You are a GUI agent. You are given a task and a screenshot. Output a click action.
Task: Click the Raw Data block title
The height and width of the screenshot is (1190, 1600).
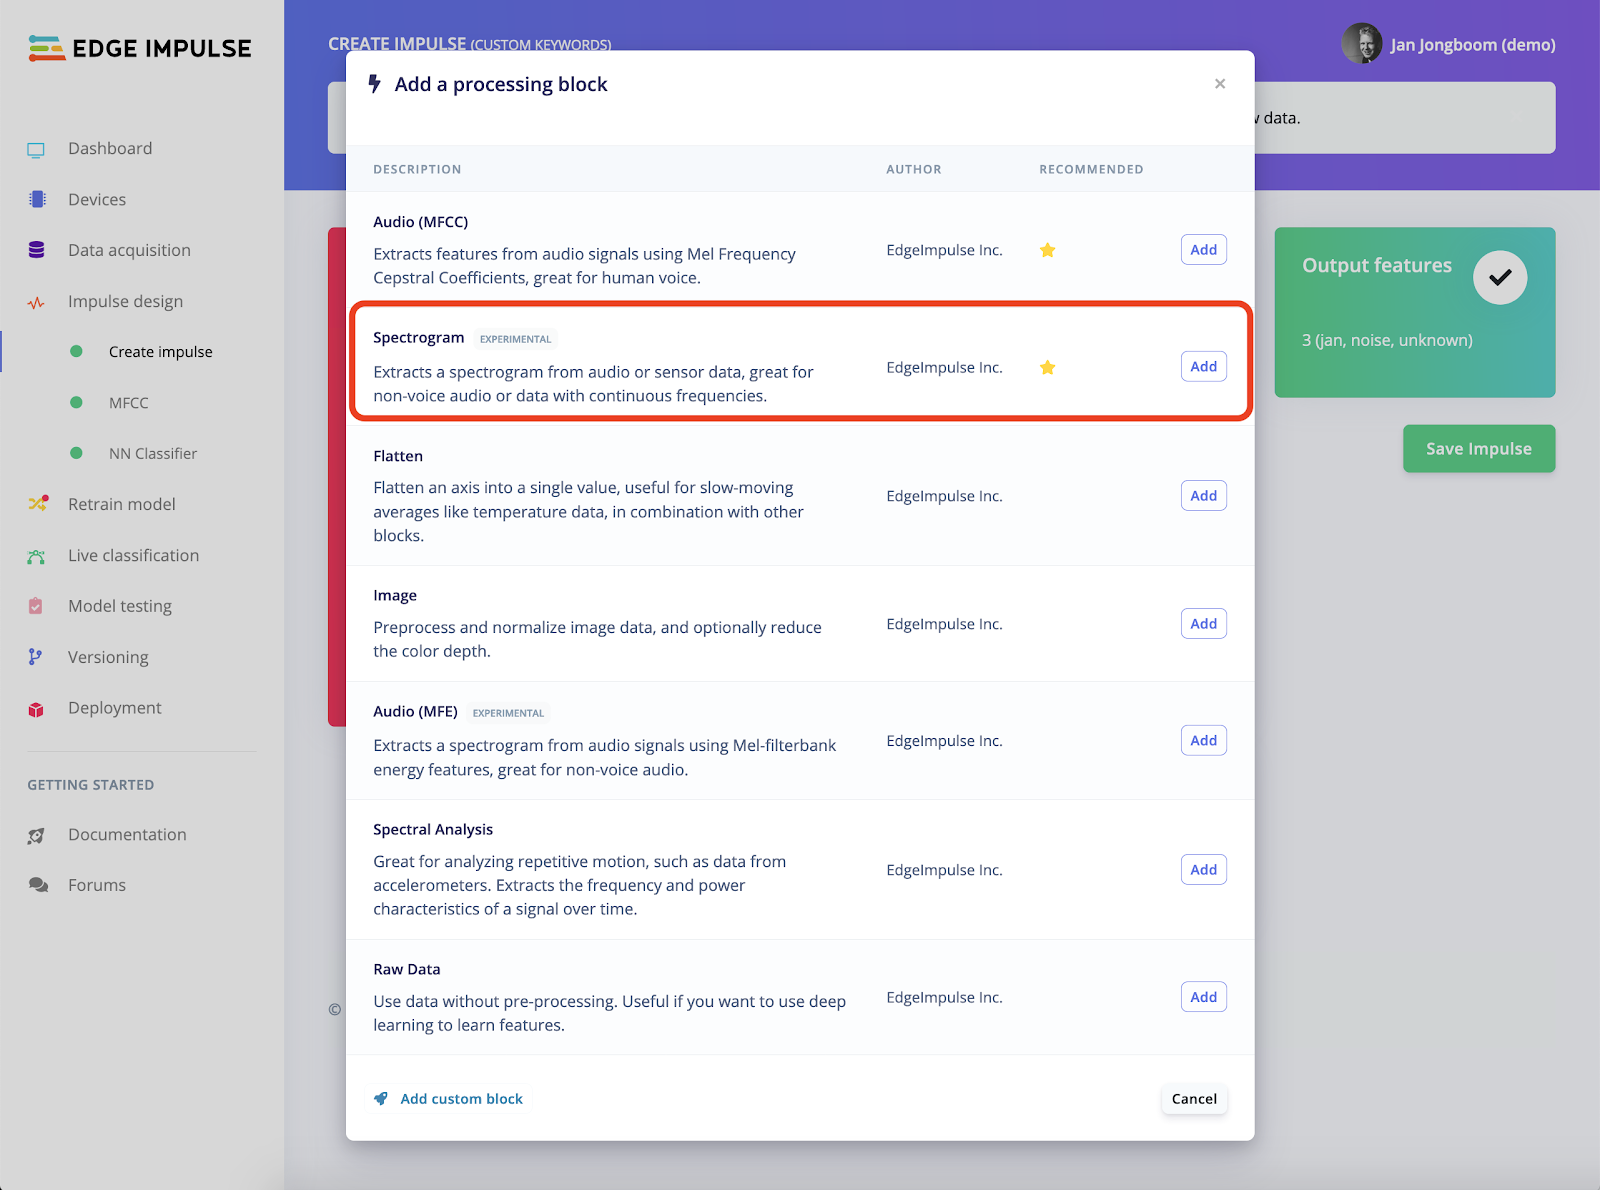[407, 969]
